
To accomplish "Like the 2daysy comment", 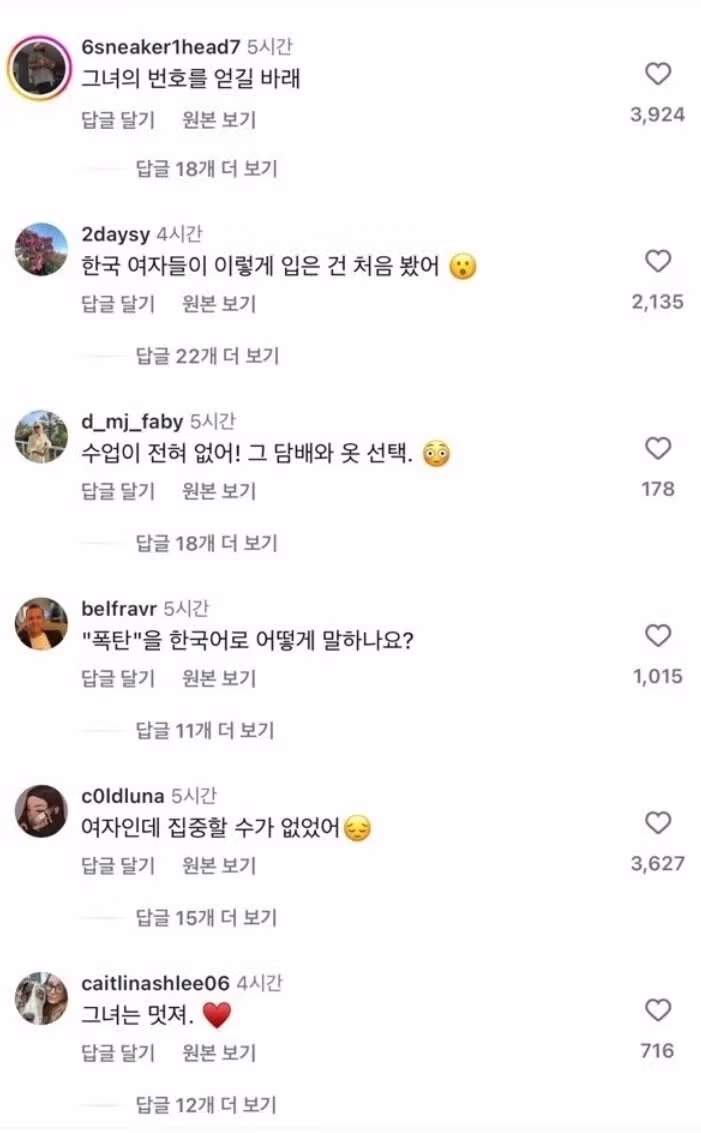I will click(658, 262).
